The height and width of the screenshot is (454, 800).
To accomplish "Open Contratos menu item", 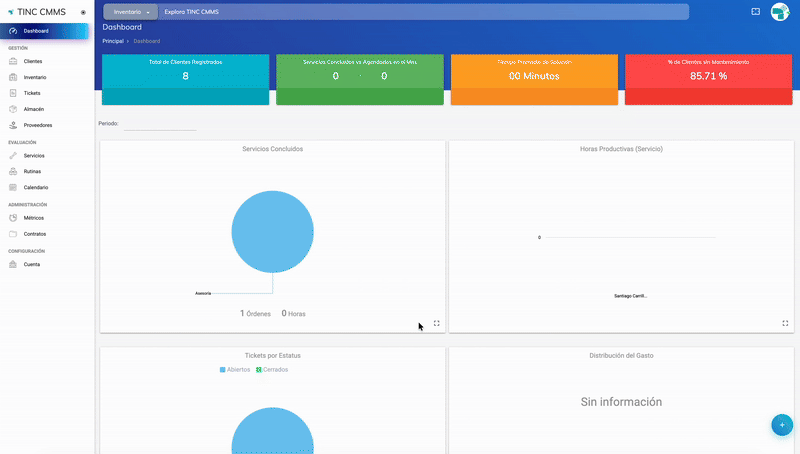I will pyautogui.click(x=35, y=233).
